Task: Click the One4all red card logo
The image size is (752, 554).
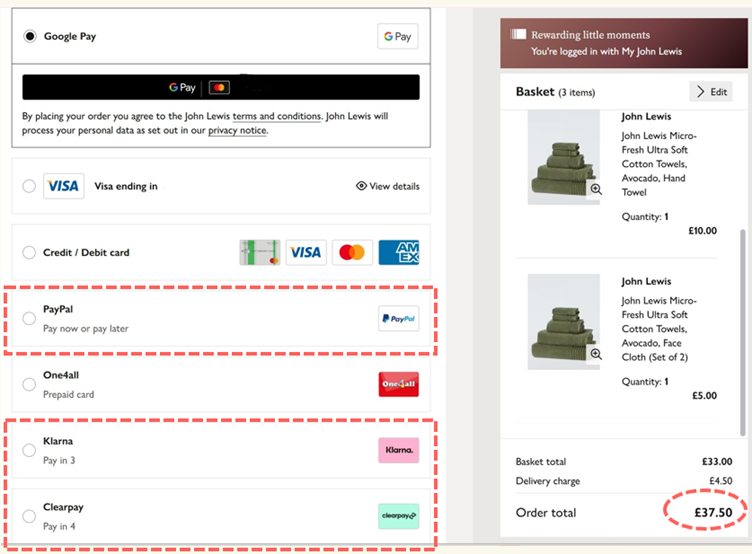Action: click(x=399, y=384)
